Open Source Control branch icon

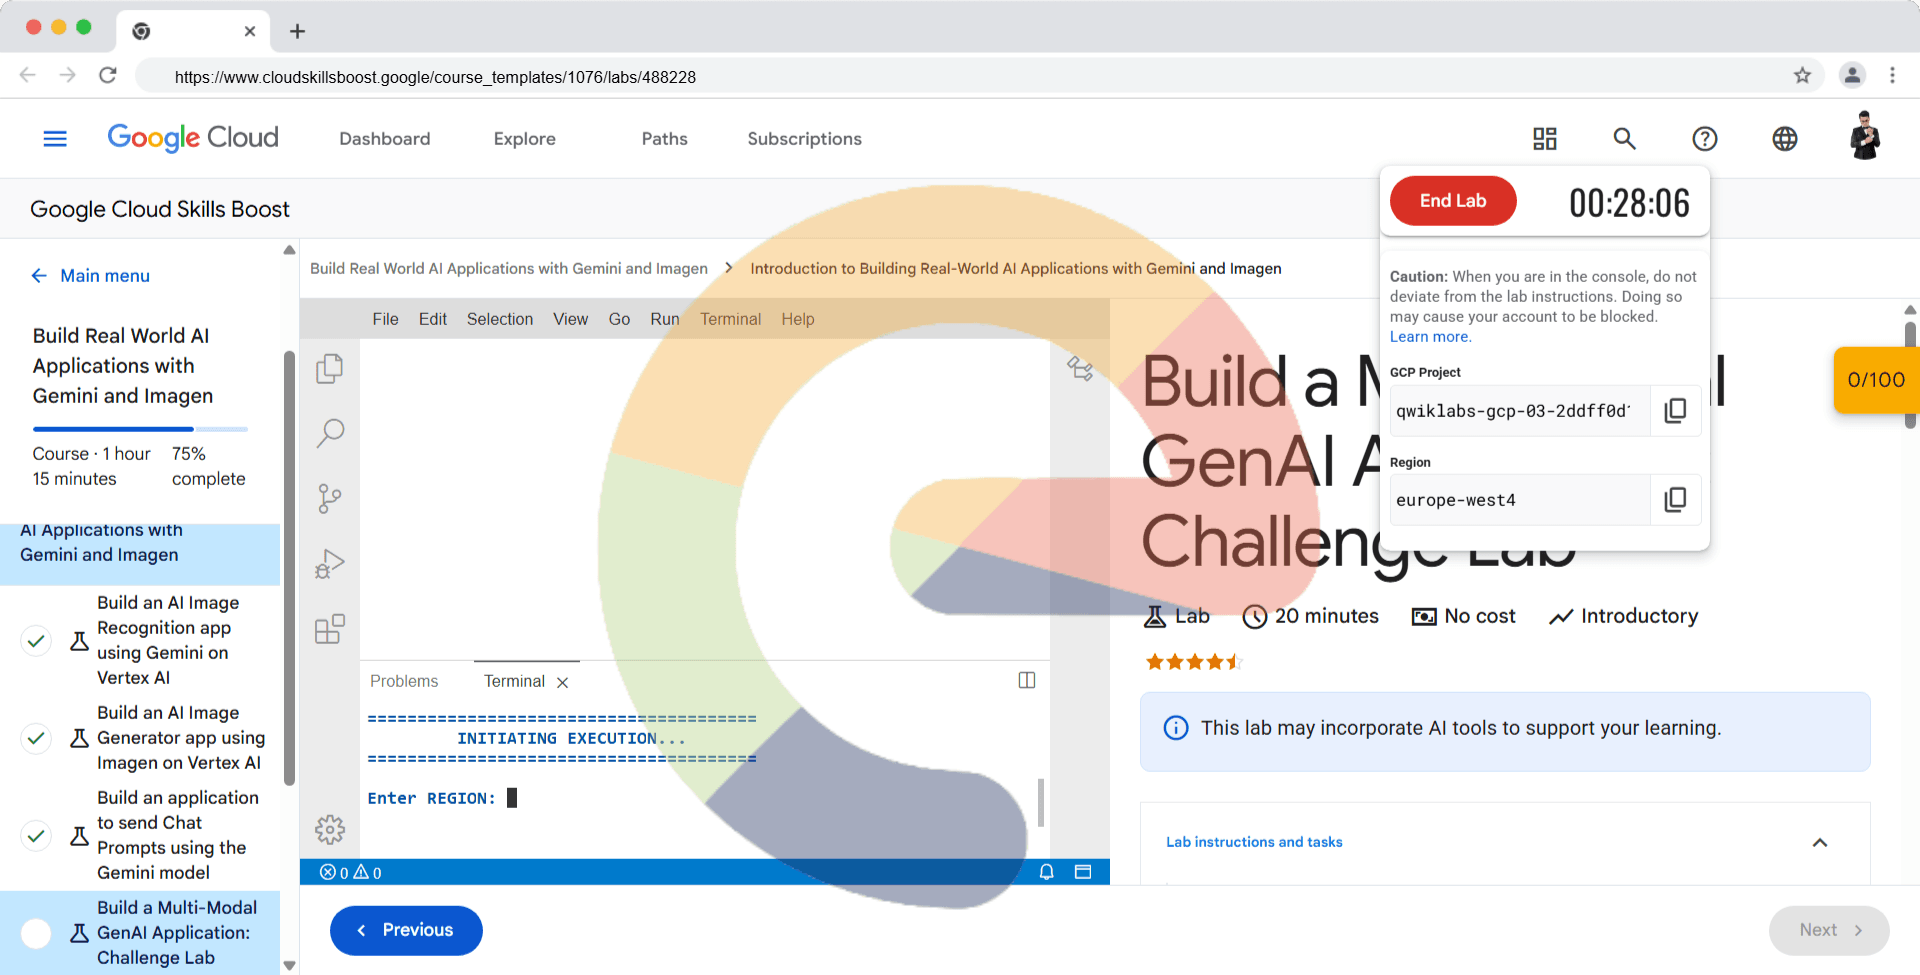[330, 498]
